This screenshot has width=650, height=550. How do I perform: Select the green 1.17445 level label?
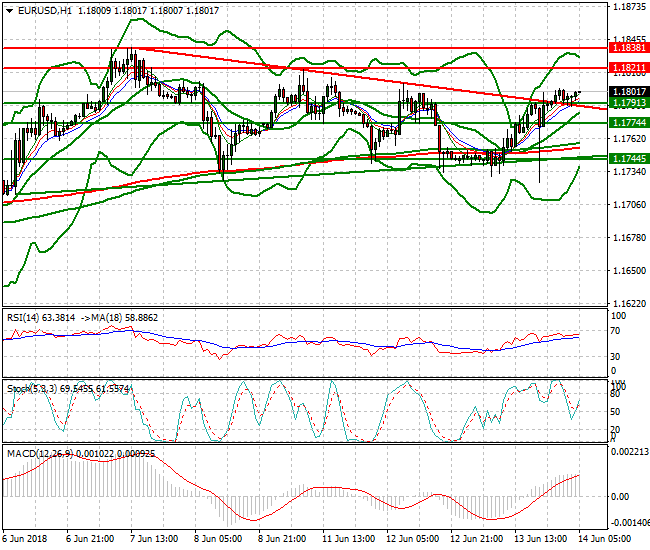[x=629, y=158]
